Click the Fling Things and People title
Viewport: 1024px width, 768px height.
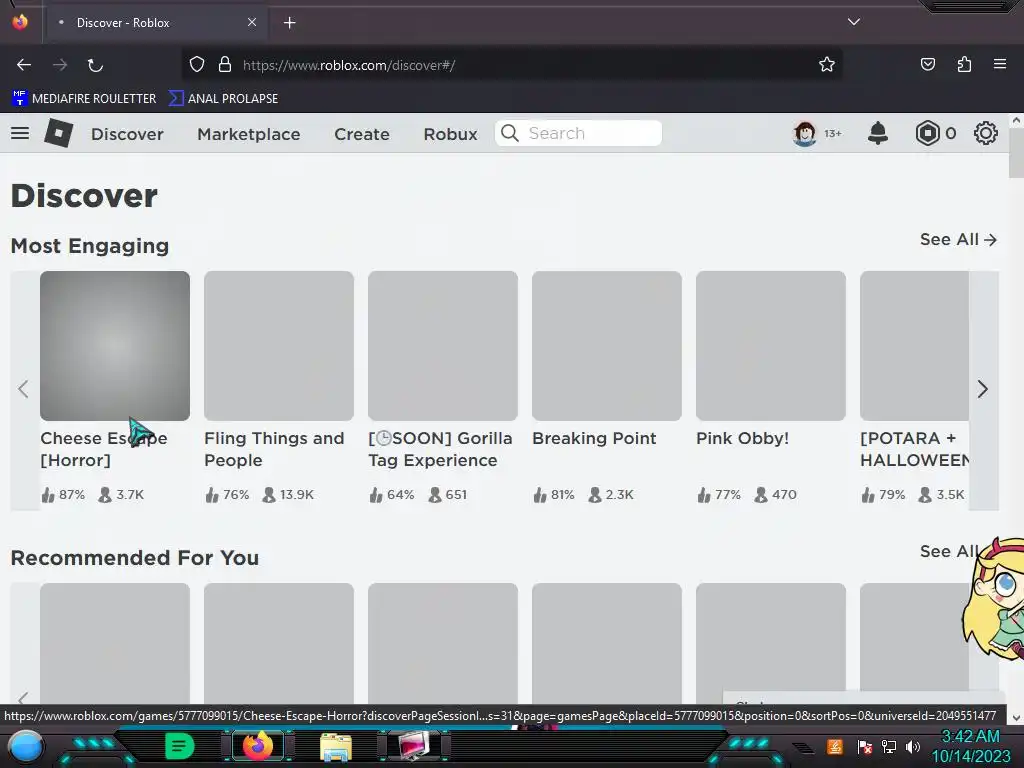pyautogui.click(x=274, y=449)
